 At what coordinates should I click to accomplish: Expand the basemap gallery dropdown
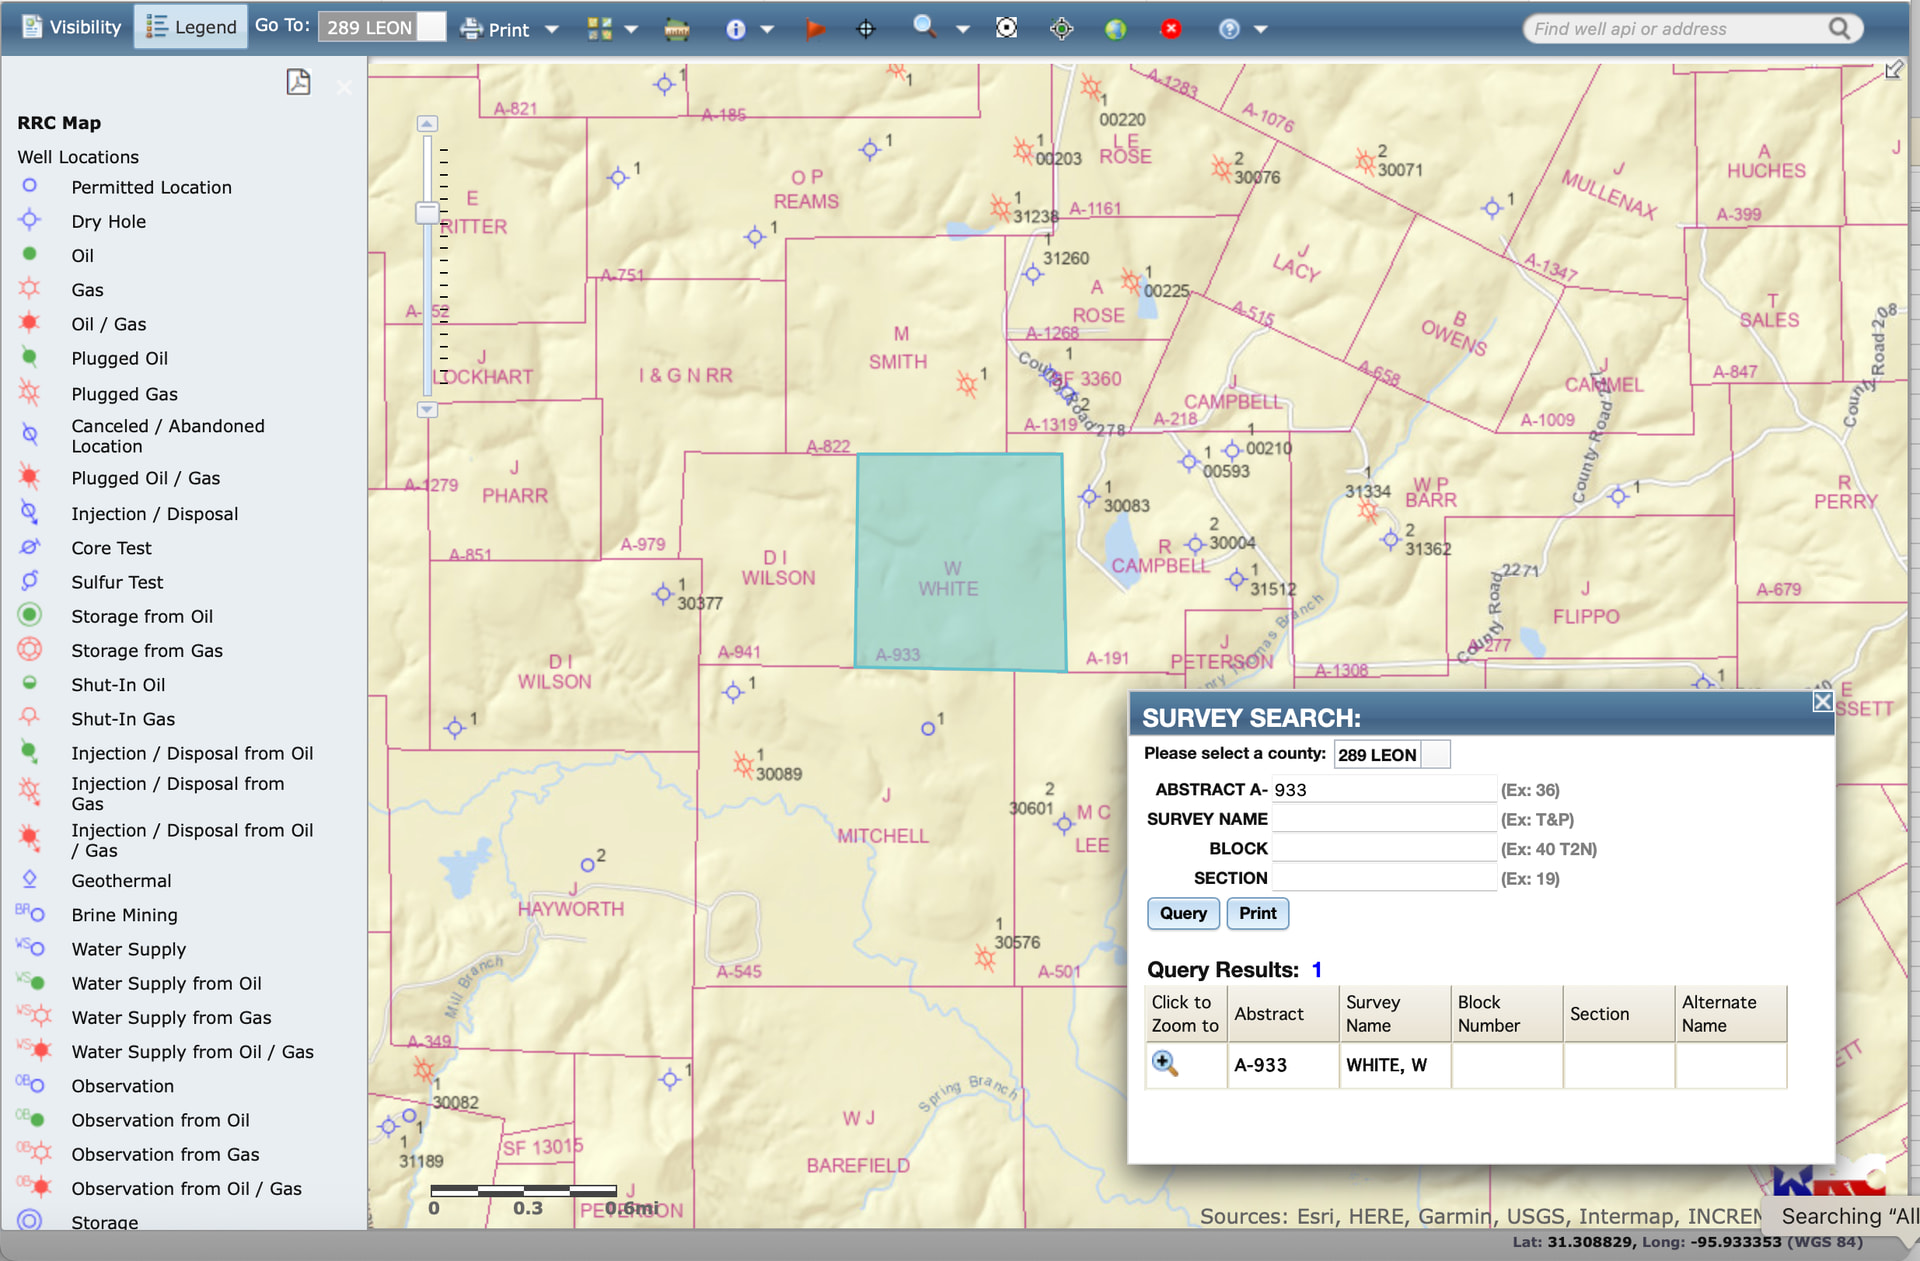pyautogui.click(x=631, y=29)
